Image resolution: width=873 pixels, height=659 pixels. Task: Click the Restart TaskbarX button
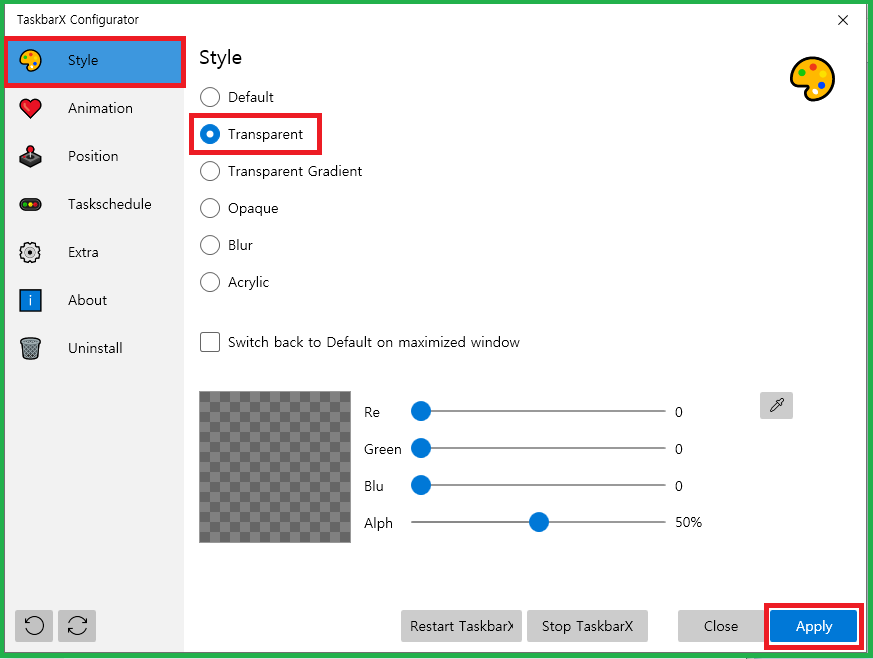coord(461,626)
